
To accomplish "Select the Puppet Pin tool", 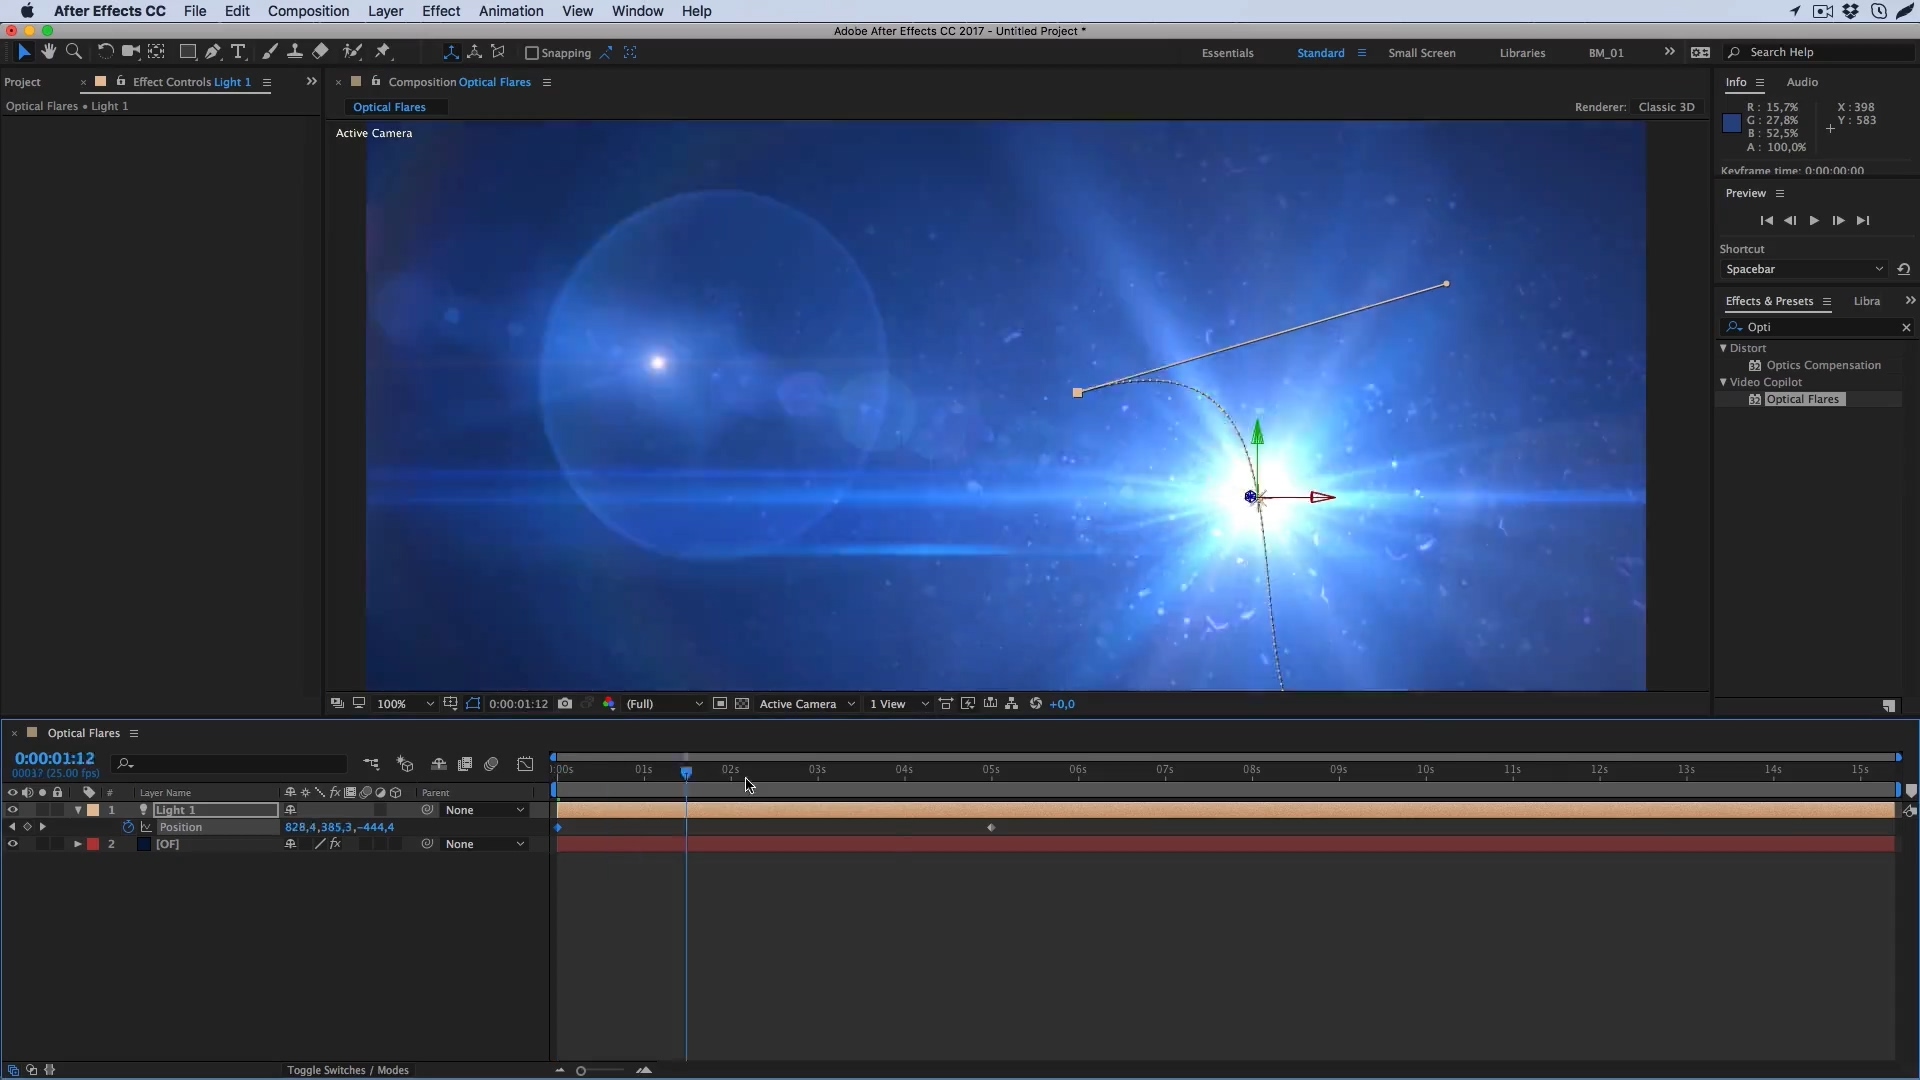I will 383,52.
